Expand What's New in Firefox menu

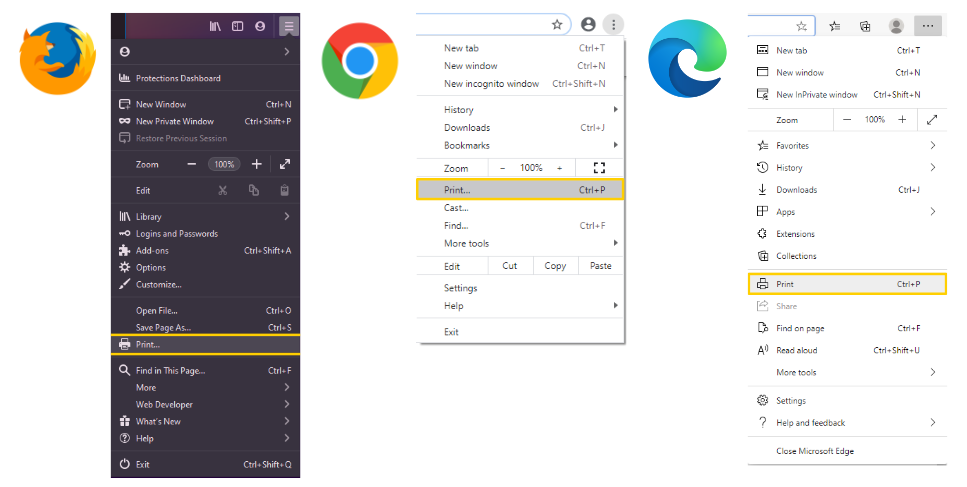tap(205, 422)
